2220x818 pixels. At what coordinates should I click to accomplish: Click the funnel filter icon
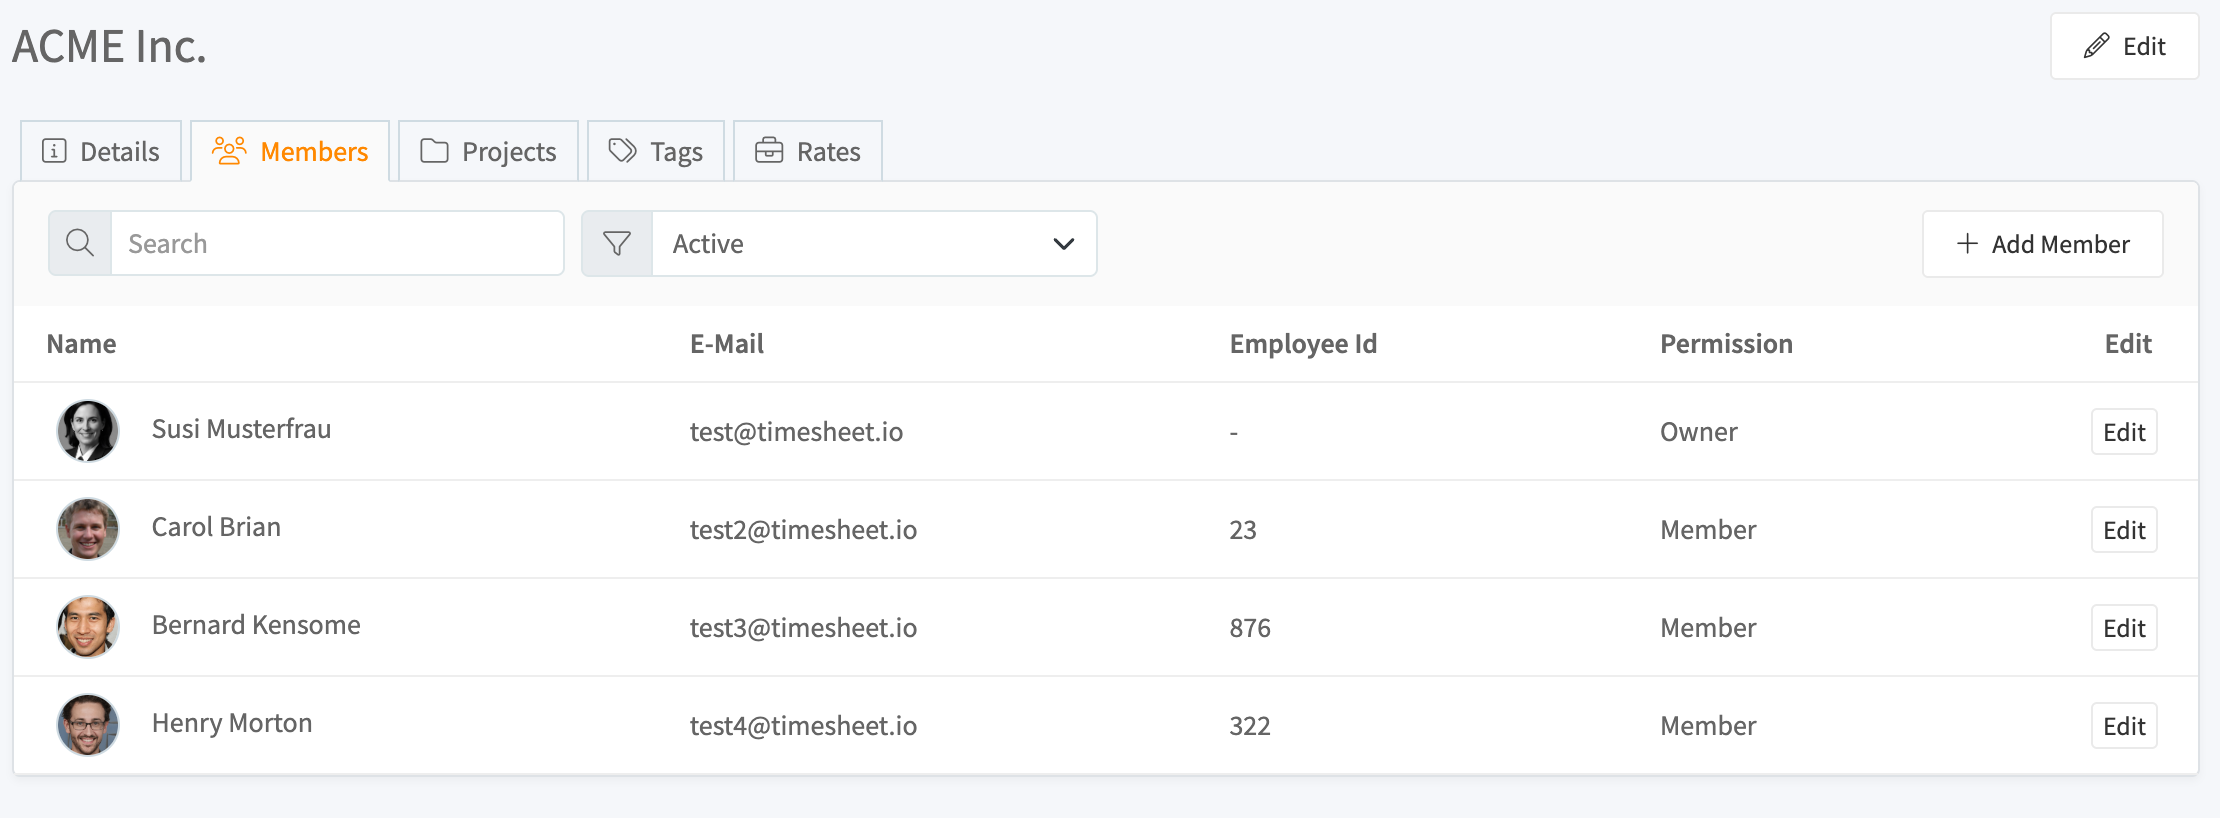[617, 243]
